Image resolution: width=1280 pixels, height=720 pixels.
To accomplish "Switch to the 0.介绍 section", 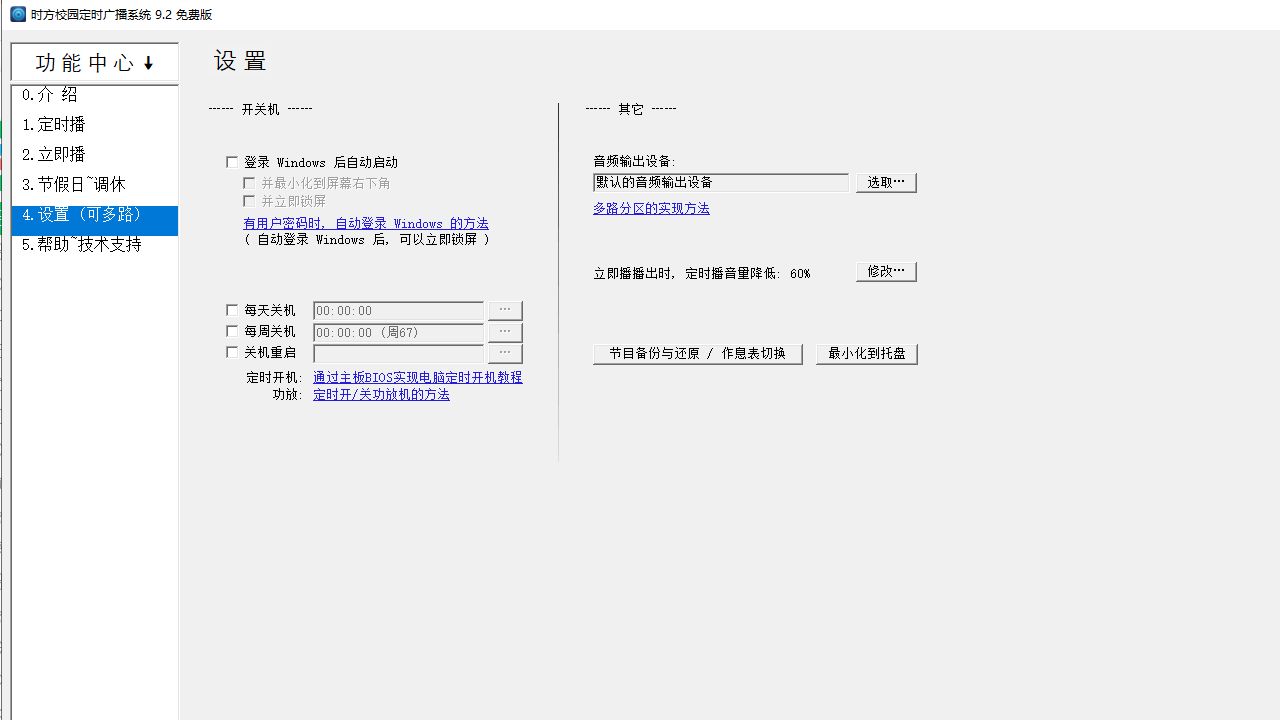I will [x=52, y=94].
